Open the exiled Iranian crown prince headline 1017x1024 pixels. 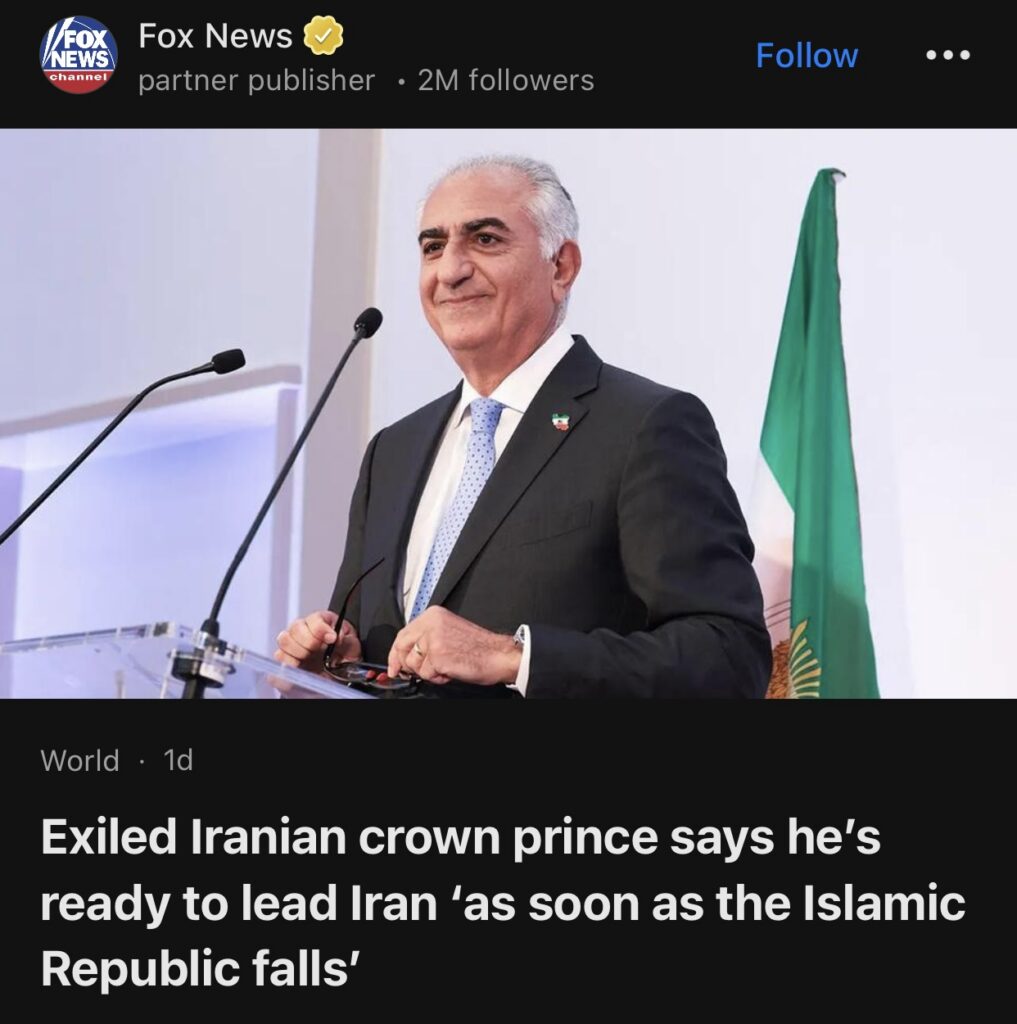[503, 903]
